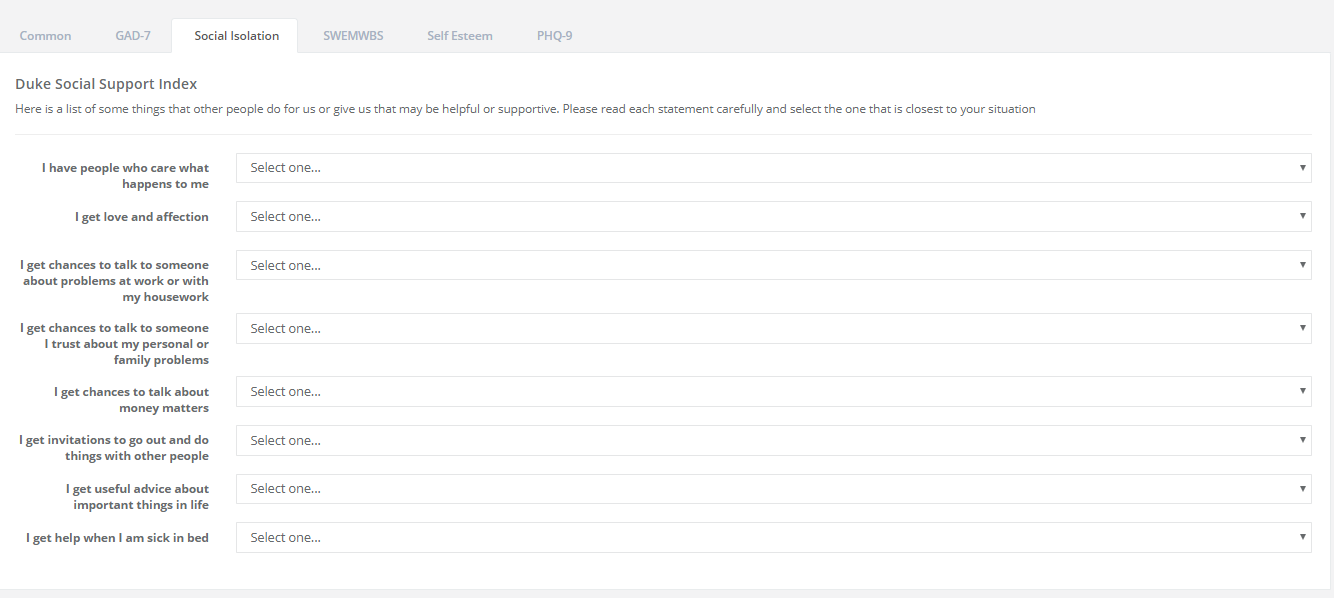
Task: Expand the 'talk about money matters' dropdown
Action: (774, 392)
